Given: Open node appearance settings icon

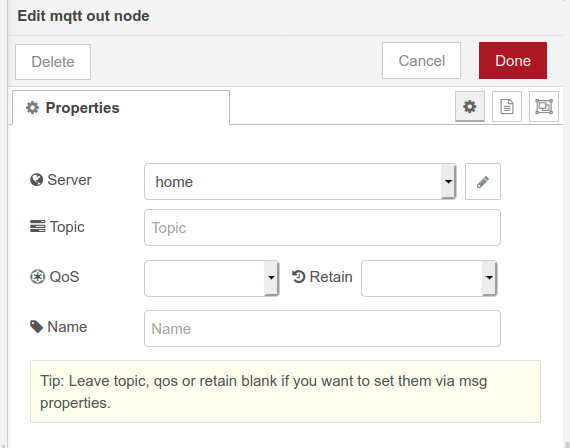Looking at the screenshot, I should coord(544,107).
